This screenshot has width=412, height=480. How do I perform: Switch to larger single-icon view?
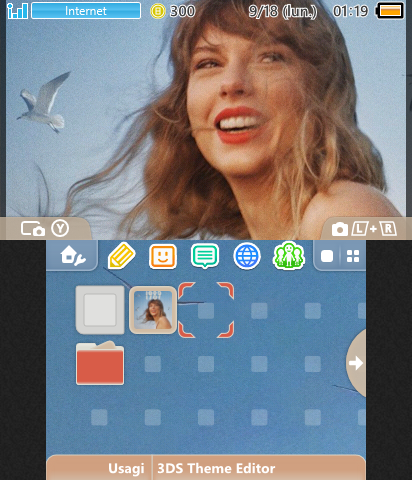327,256
